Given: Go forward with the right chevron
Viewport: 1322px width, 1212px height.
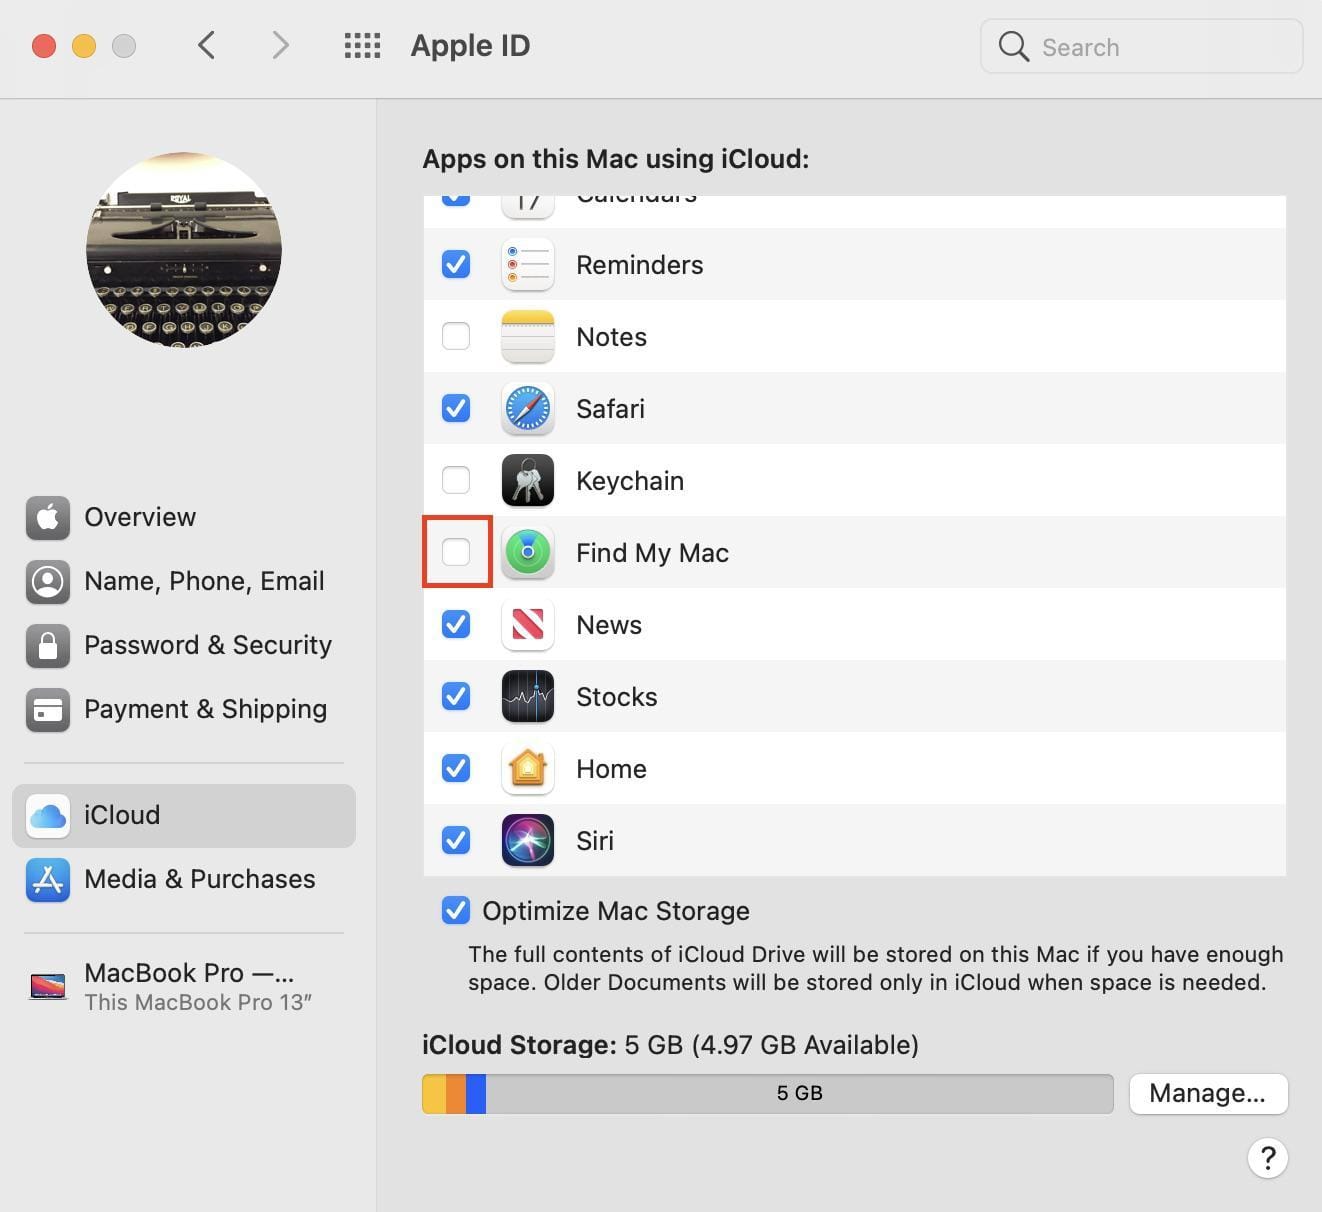Looking at the screenshot, I should click(x=281, y=45).
